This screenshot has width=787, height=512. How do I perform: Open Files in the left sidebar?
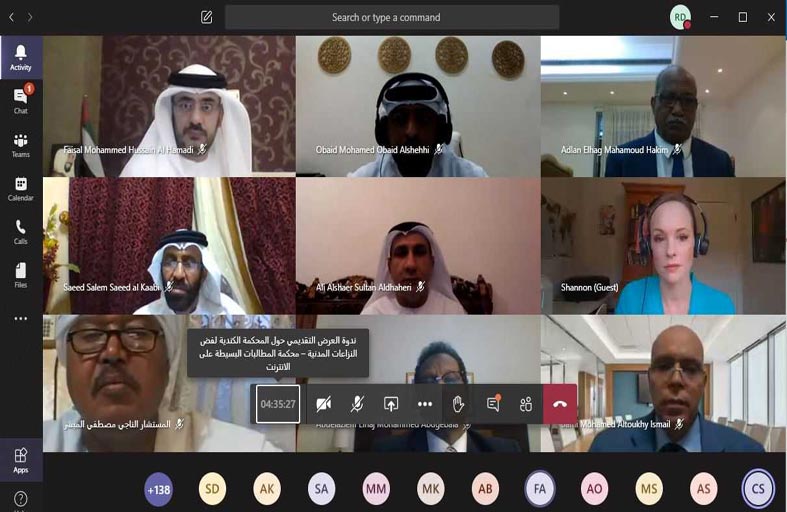tap(20, 275)
